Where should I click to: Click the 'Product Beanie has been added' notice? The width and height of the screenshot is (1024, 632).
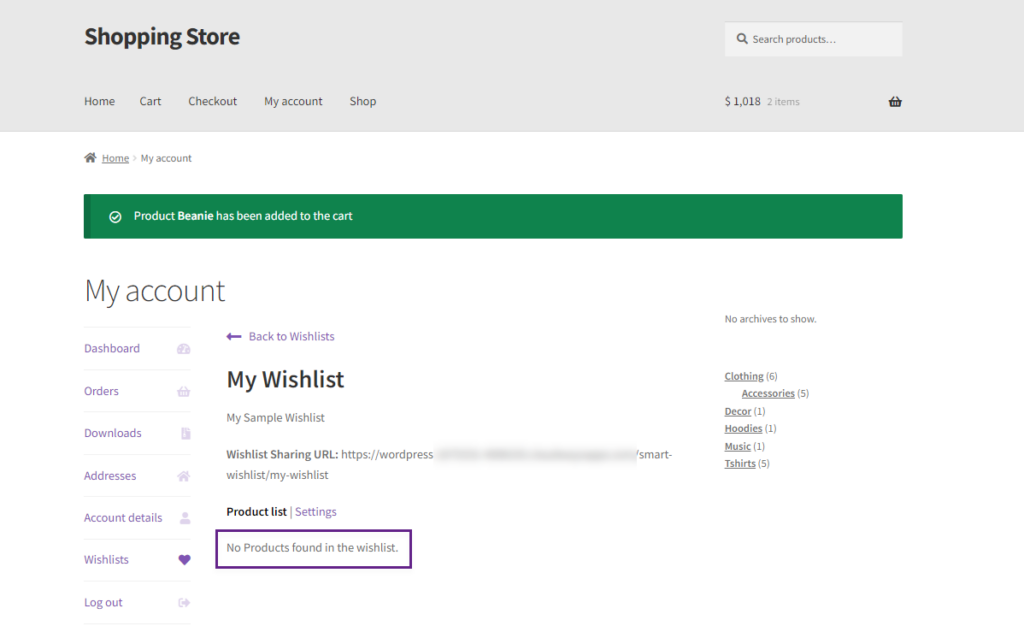(x=493, y=216)
